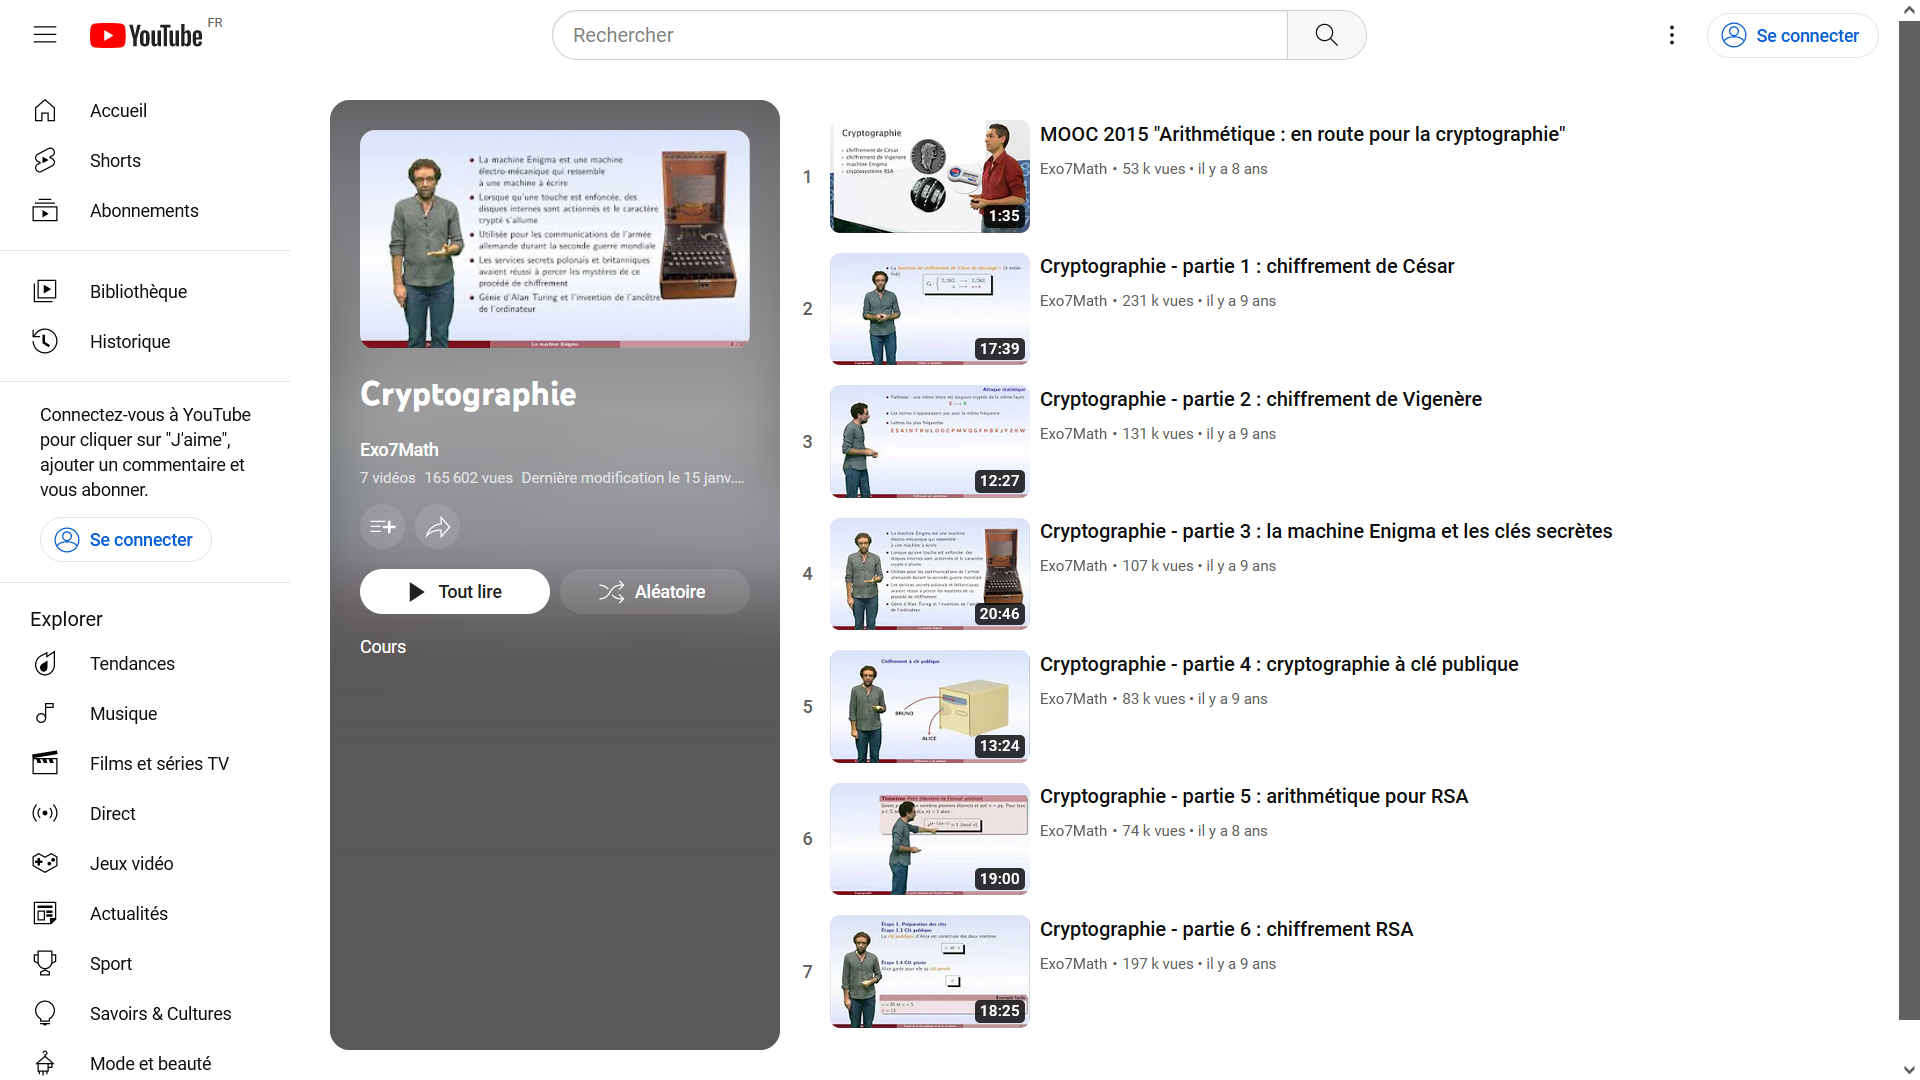Viewport: 1920px width, 1080px height.
Task: Open arithmétique pour RSA video thumbnail
Action: click(x=930, y=839)
